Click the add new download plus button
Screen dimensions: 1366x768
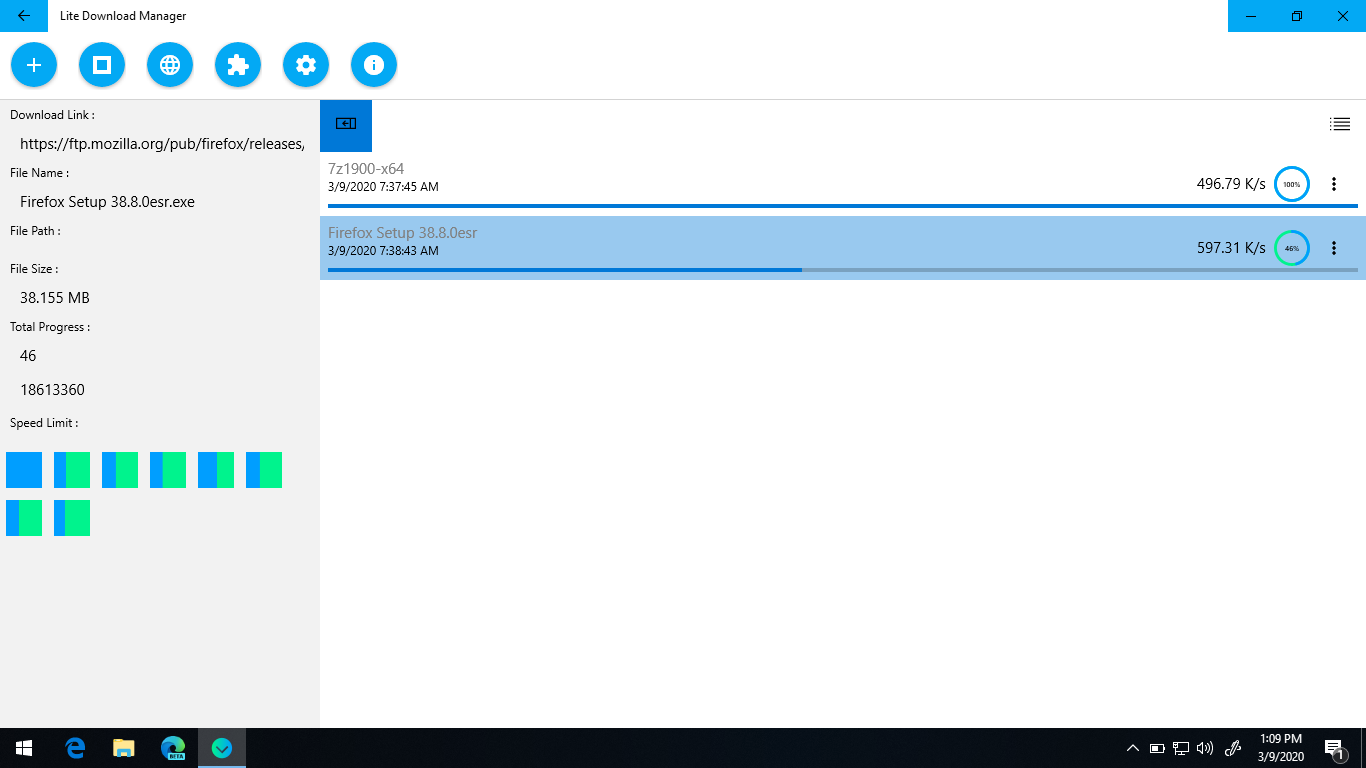pyautogui.click(x=34, y=65)
